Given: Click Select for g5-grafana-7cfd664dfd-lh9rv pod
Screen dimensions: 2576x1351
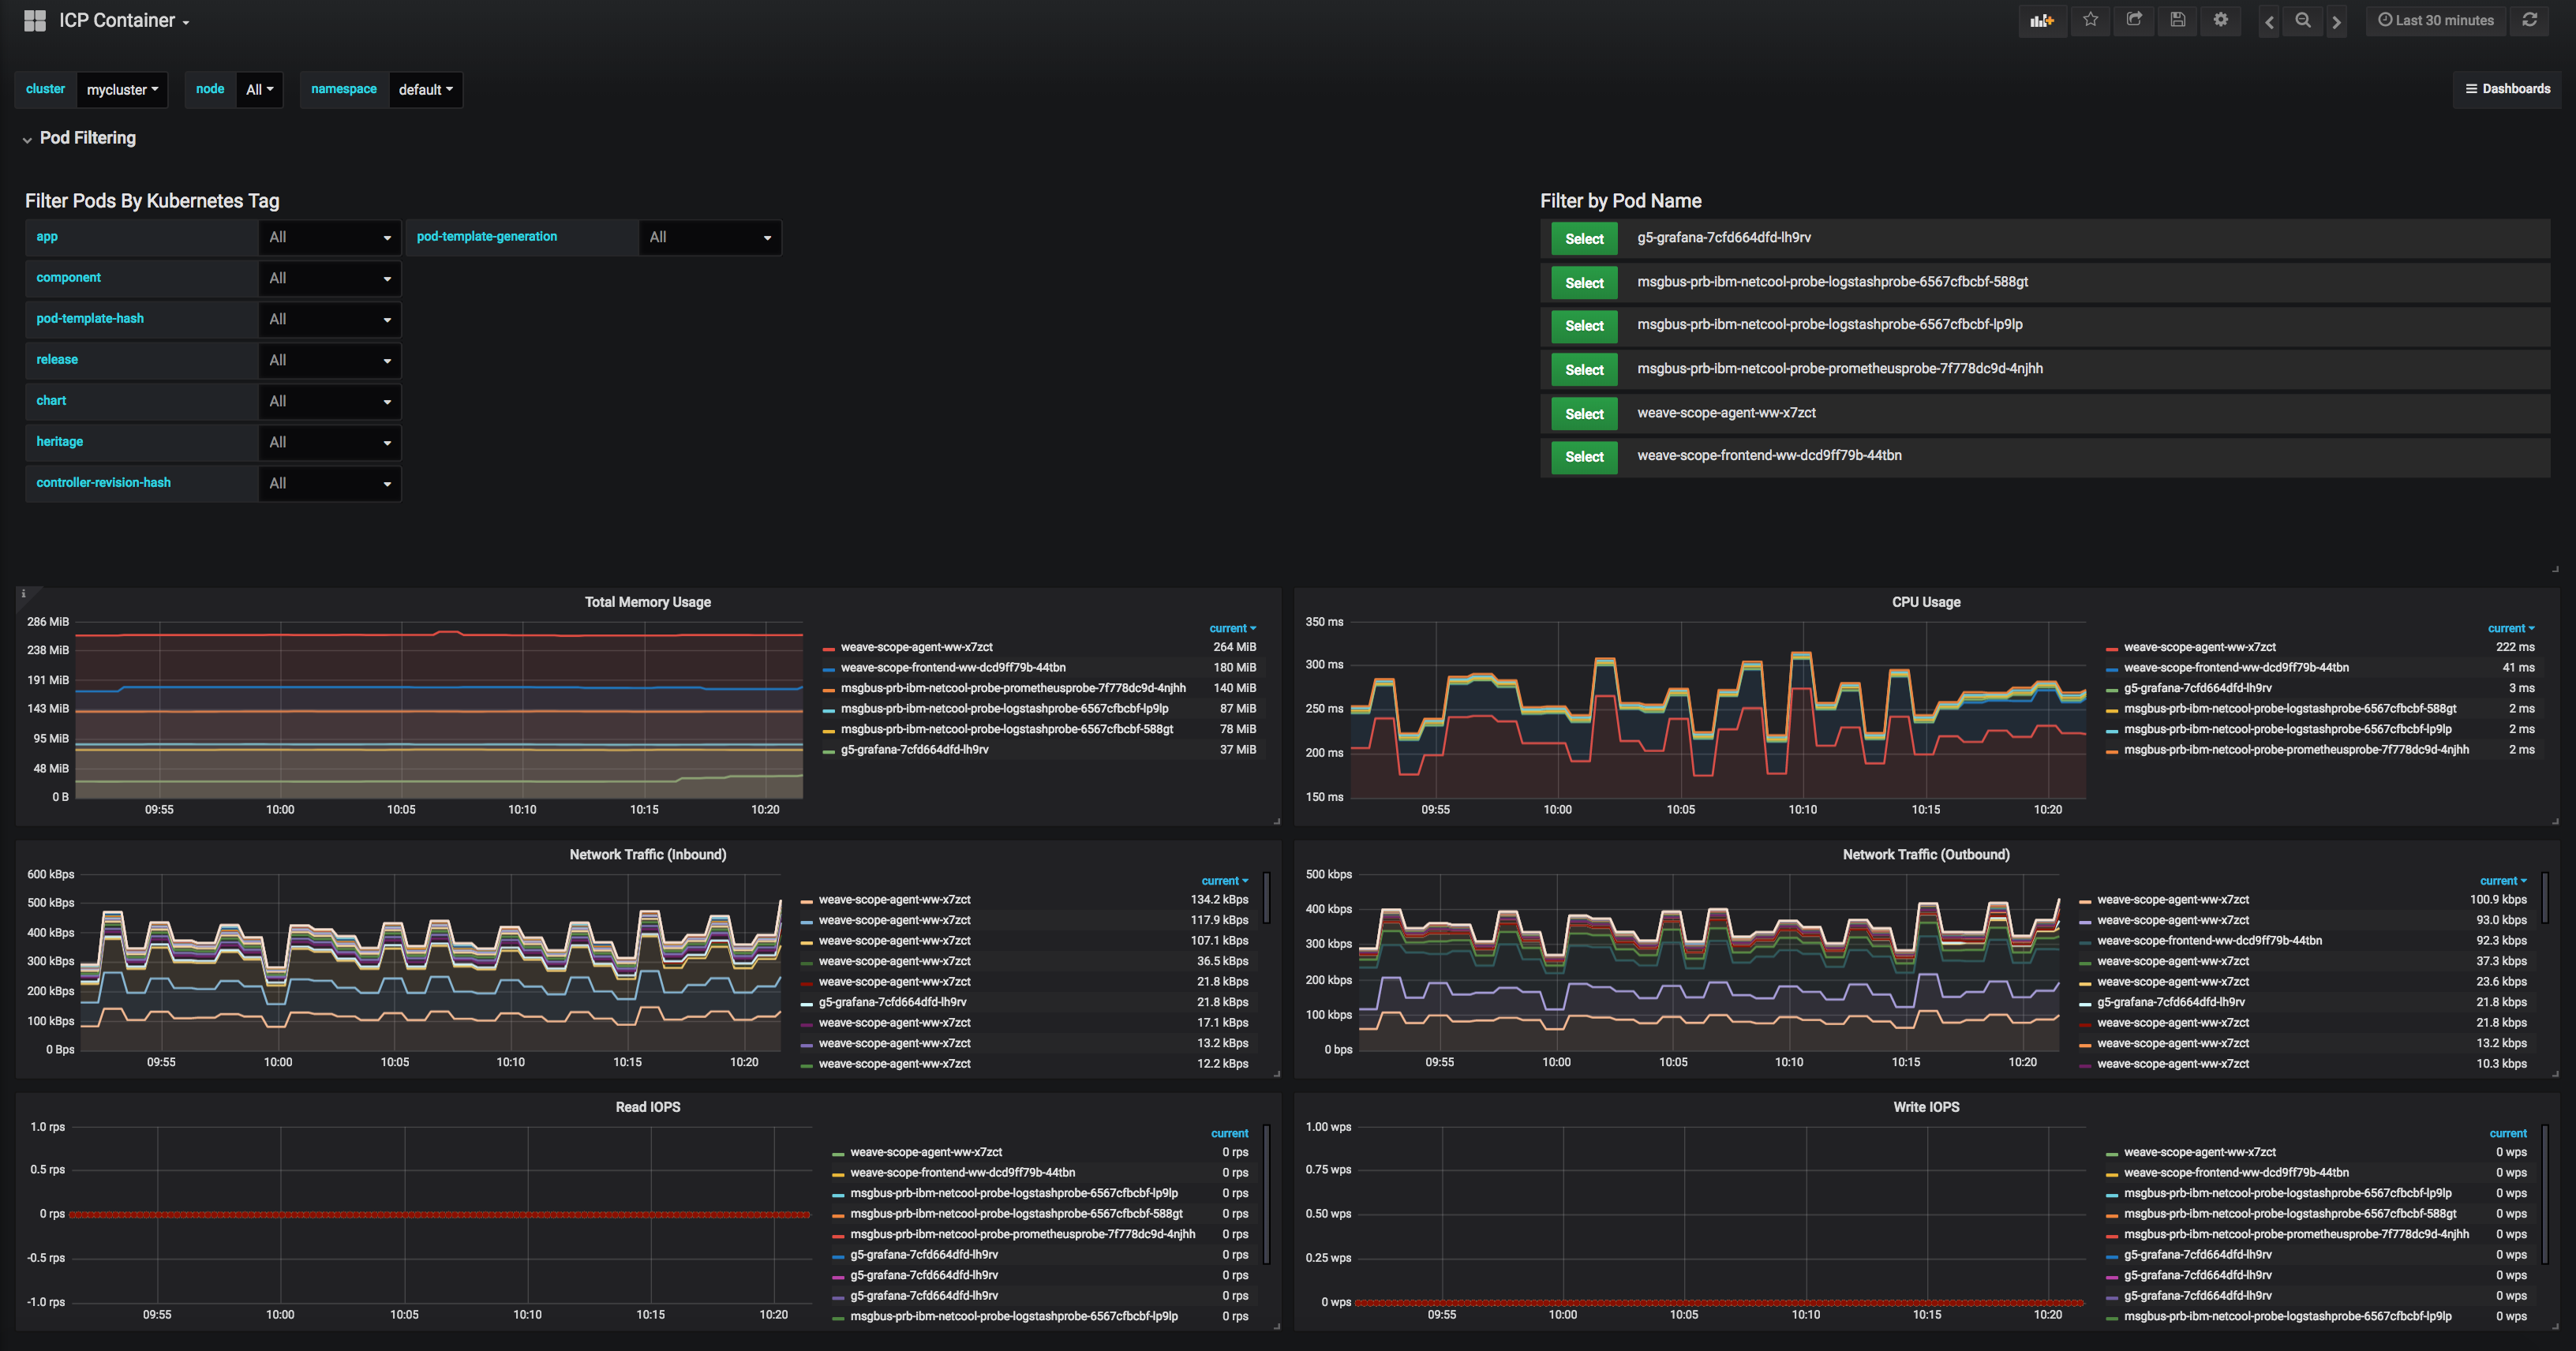Looking at the screenshot, I should click(1584, 239).
